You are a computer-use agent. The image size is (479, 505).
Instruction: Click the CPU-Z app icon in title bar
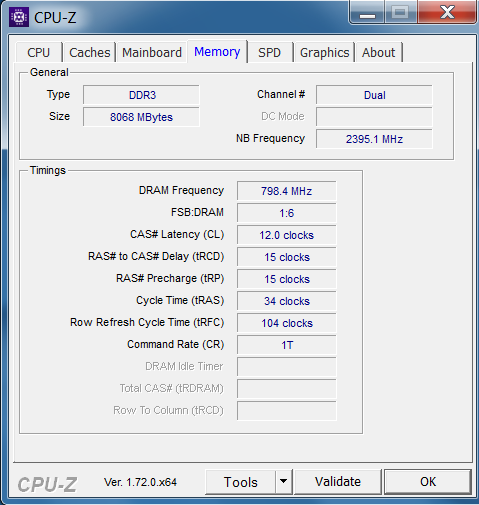[x=19, y=17]
